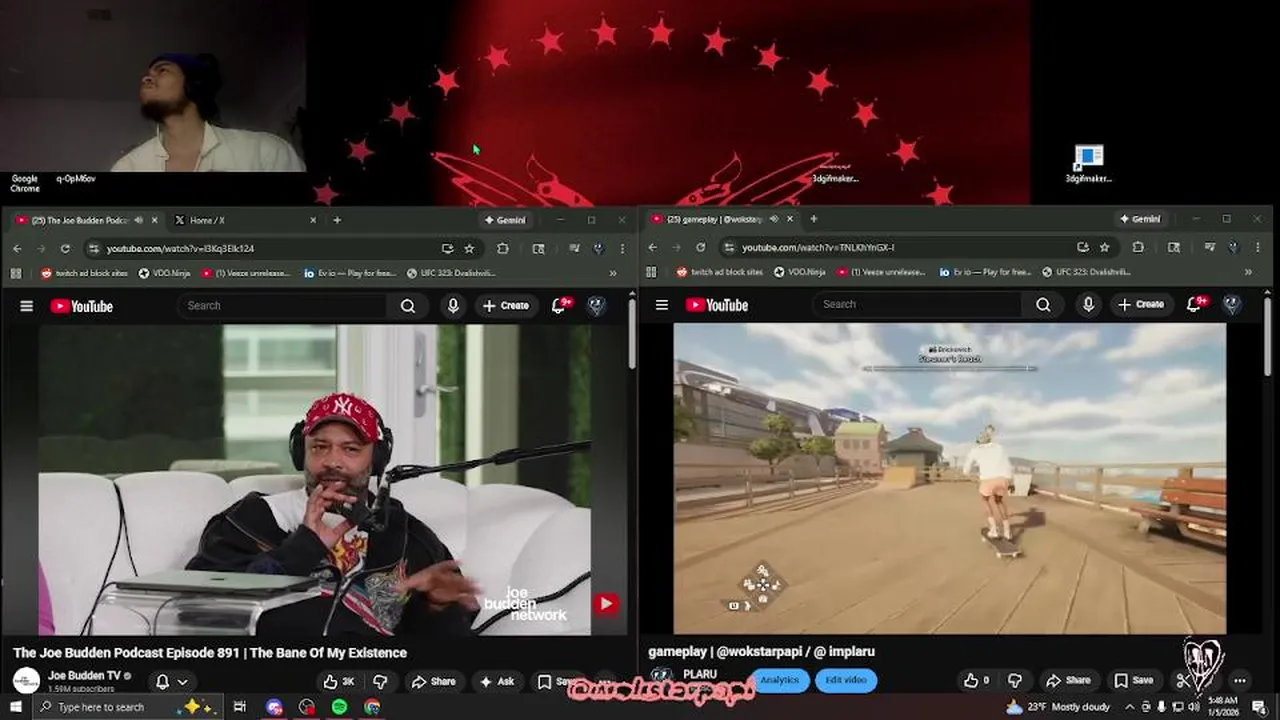Open YouTube guide menu in left window
This screenshot has width=1280, height=720.
[x=27, y=306]
